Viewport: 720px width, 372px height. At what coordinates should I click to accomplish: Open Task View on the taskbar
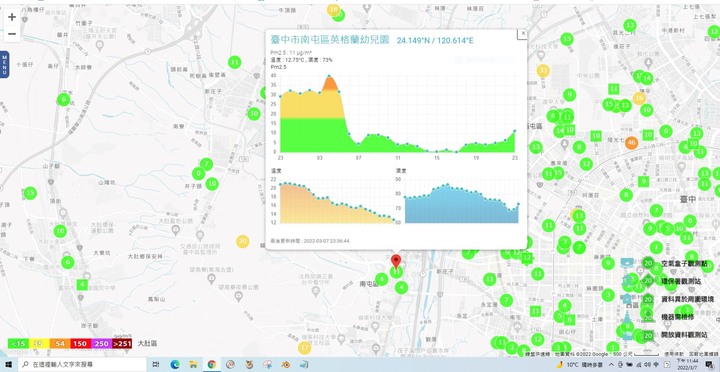[156, 365]
